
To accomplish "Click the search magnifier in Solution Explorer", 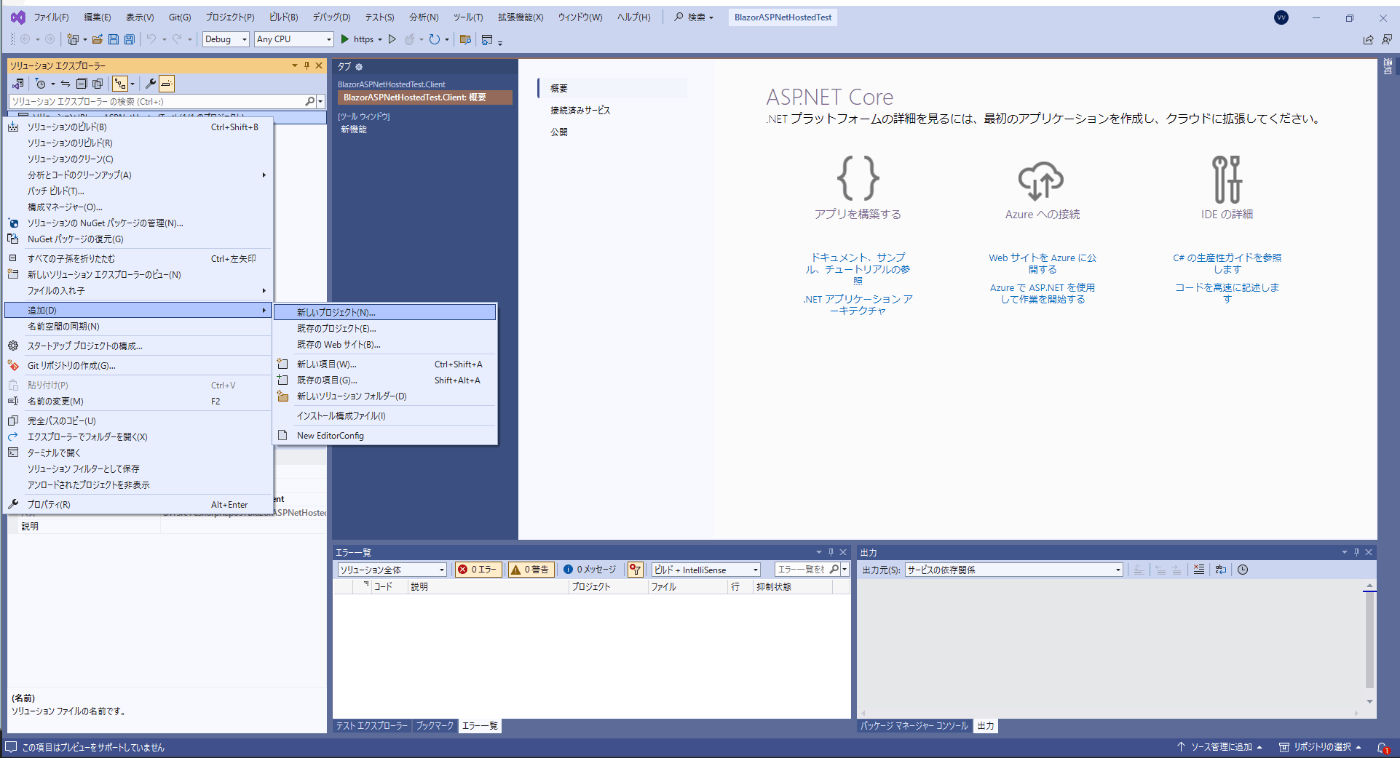I will [x=310, y=101].
